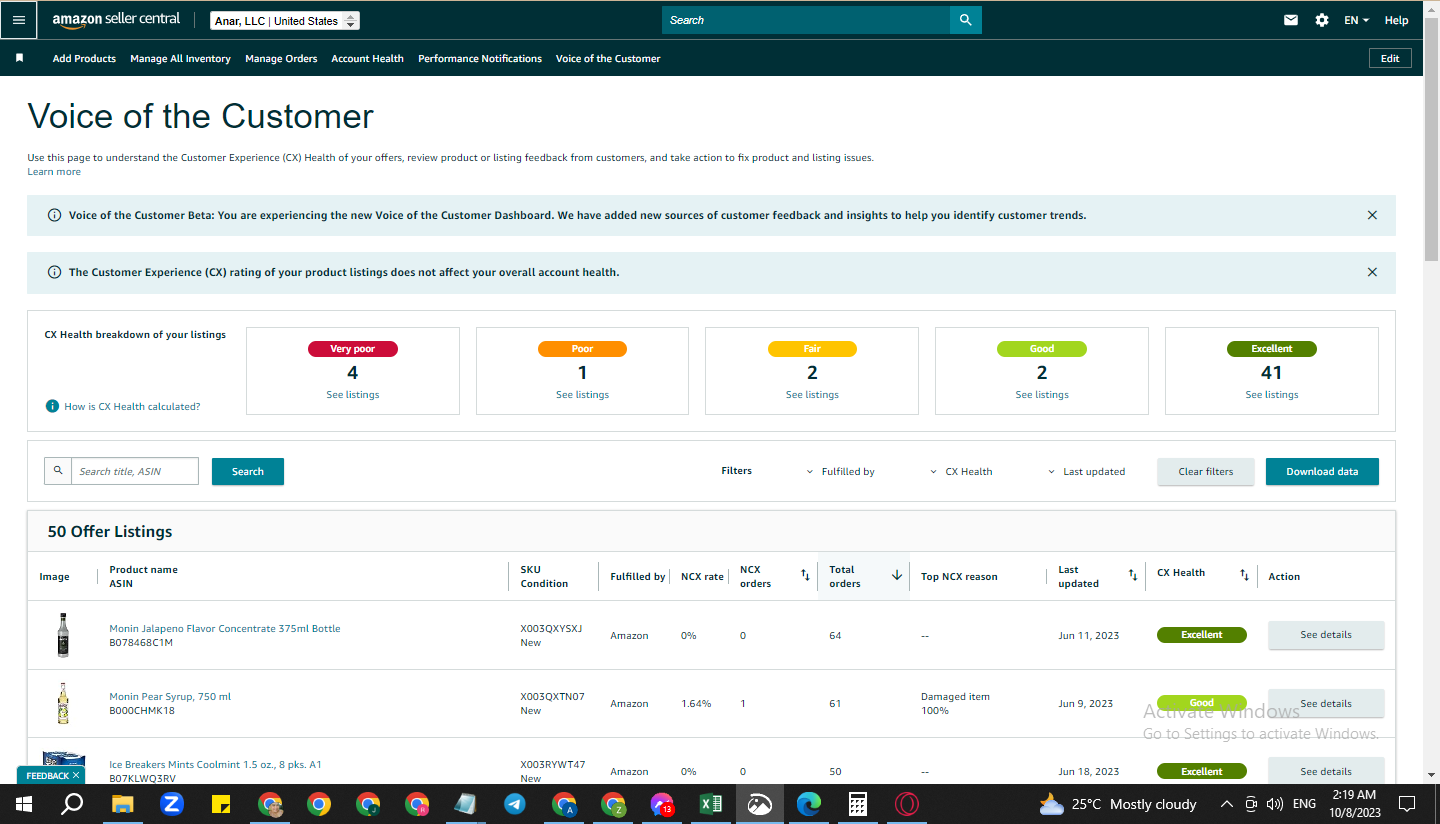Dismiss the Voice of the Customer Beta banner

(x=1372, y=215)
